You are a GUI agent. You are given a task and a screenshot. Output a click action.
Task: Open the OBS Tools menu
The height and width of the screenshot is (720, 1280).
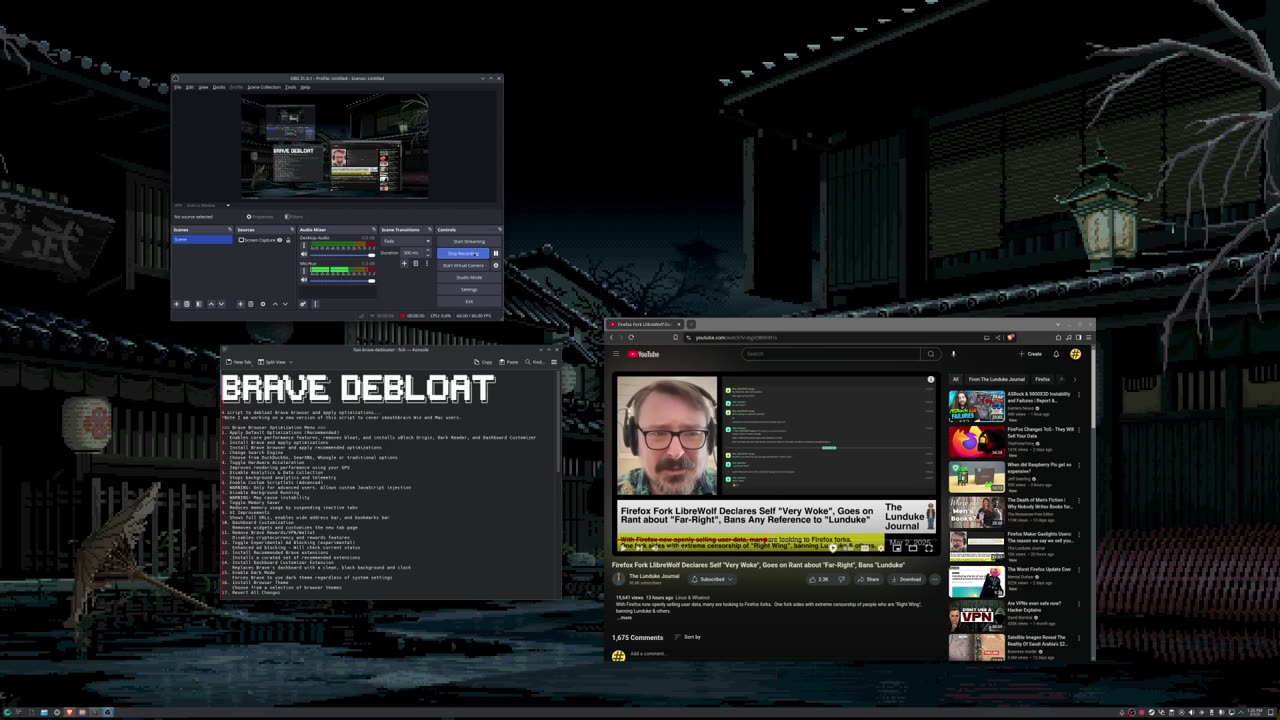point(290,87)
